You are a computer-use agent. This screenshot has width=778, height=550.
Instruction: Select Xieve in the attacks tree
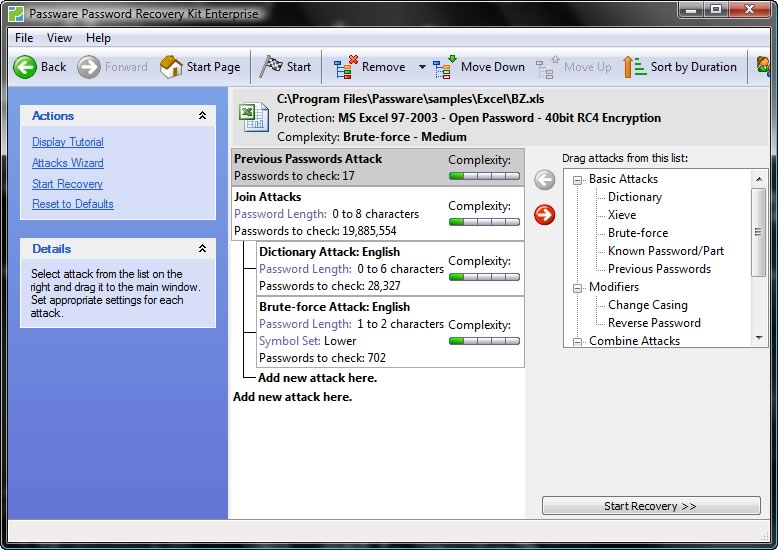[x=622, y=215]
